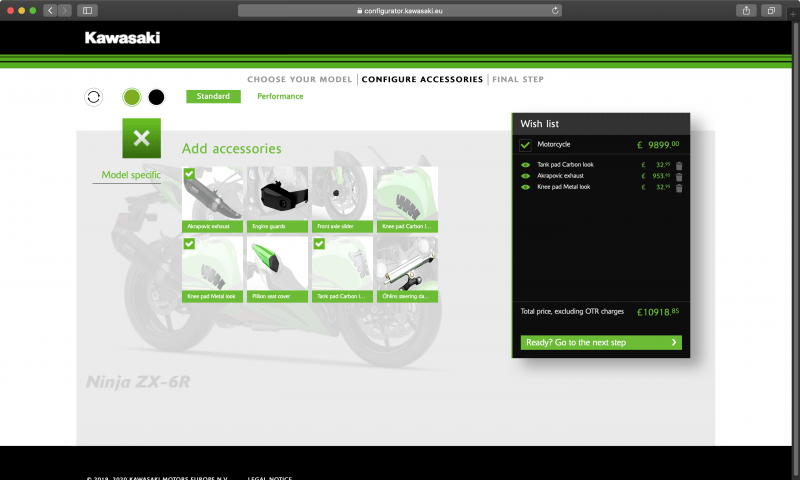This screenshot has height=480, width=800.
Task: Remove Akrapovic exhaust using its trash icon
Action: 679,176
